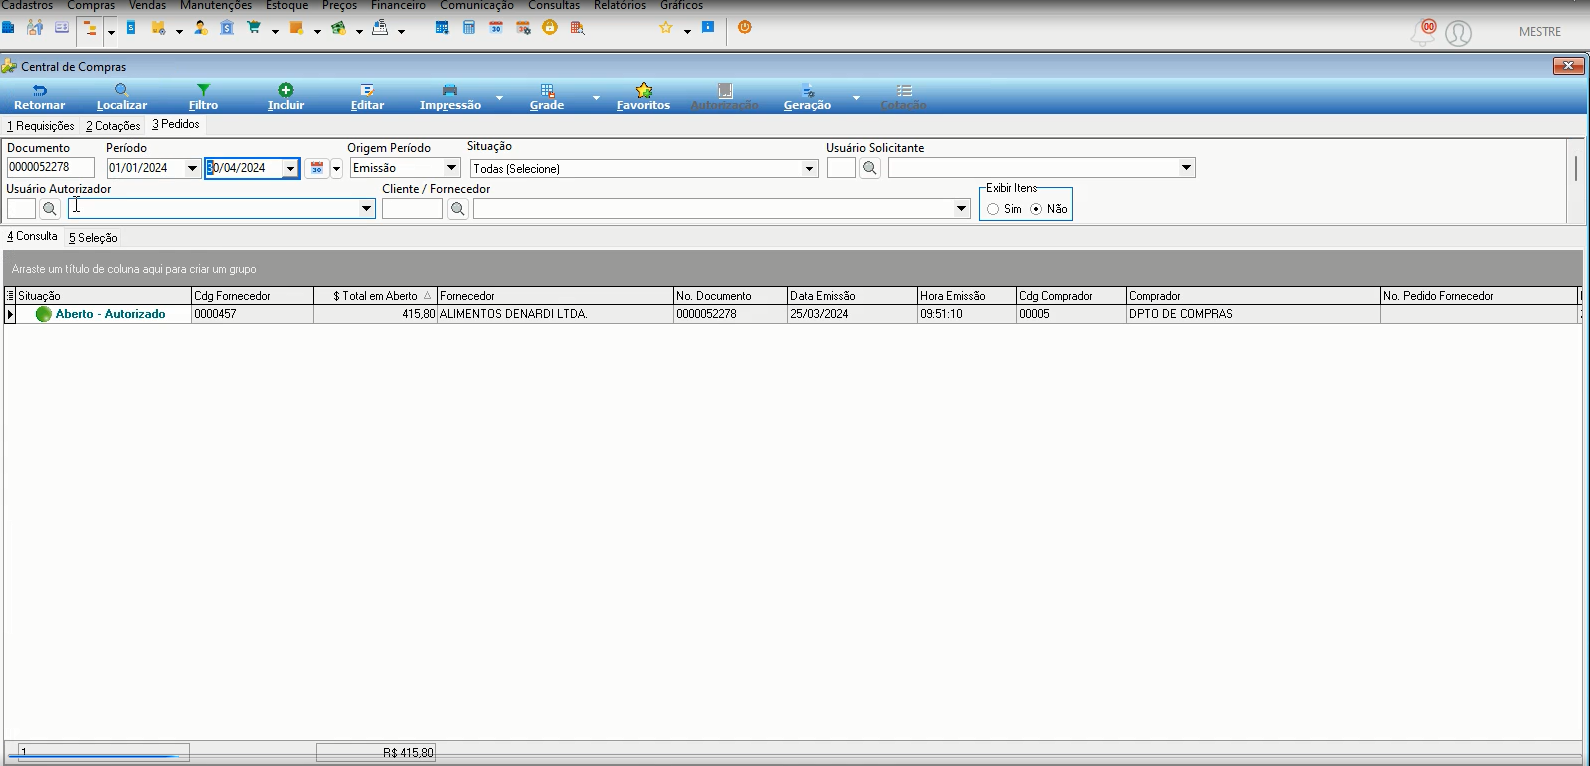Expand the arrow next to Grade
The image size is (1590, 766).
[x=596, y=97]
